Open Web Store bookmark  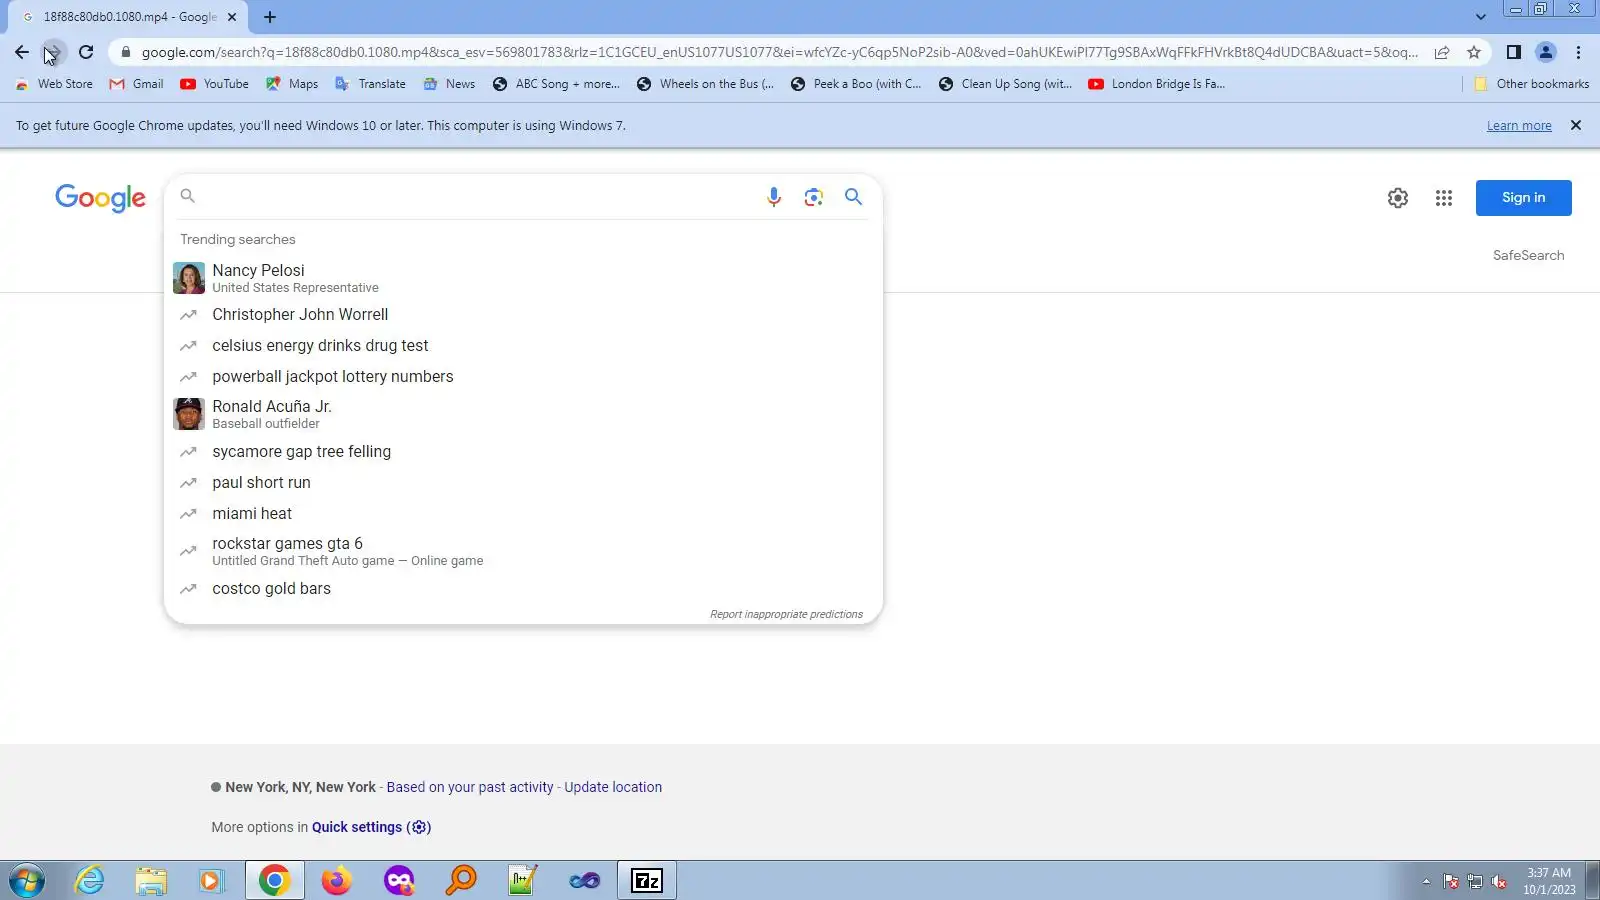click(55, 84)
